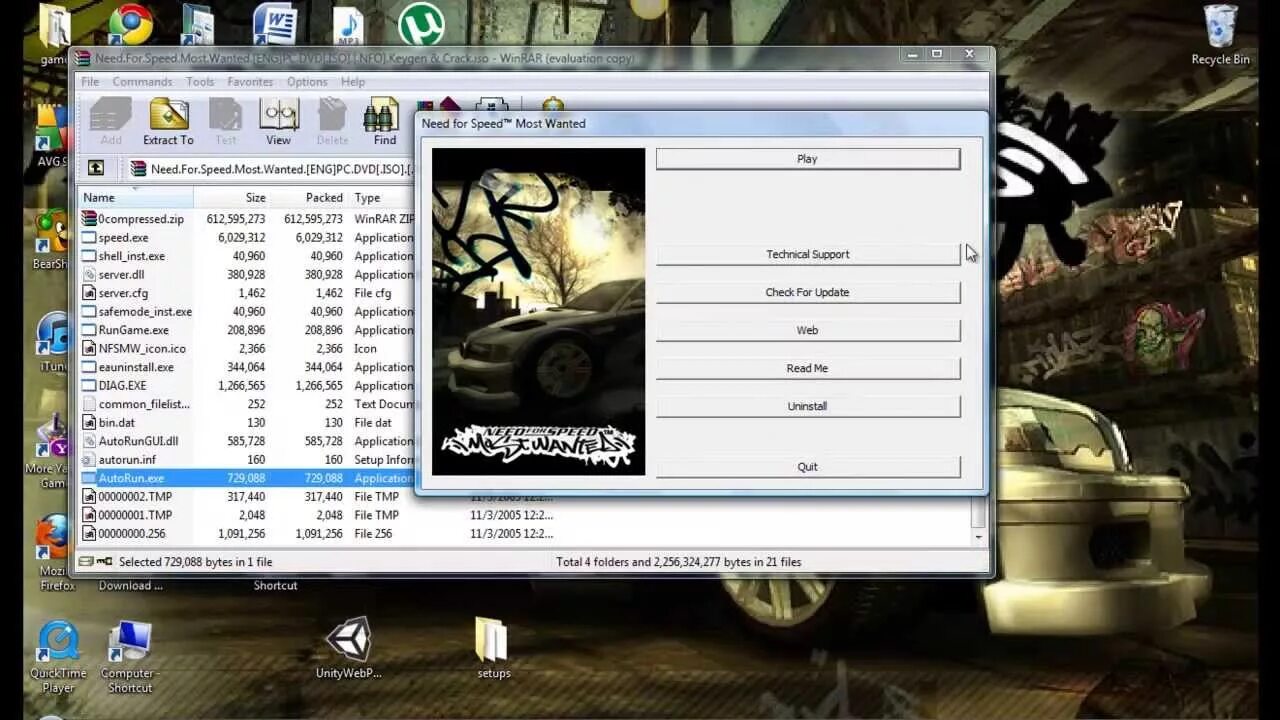This screenshot has height=720, width=1280.
Task: Click the Read Me button
Action: tap(808, 368)
